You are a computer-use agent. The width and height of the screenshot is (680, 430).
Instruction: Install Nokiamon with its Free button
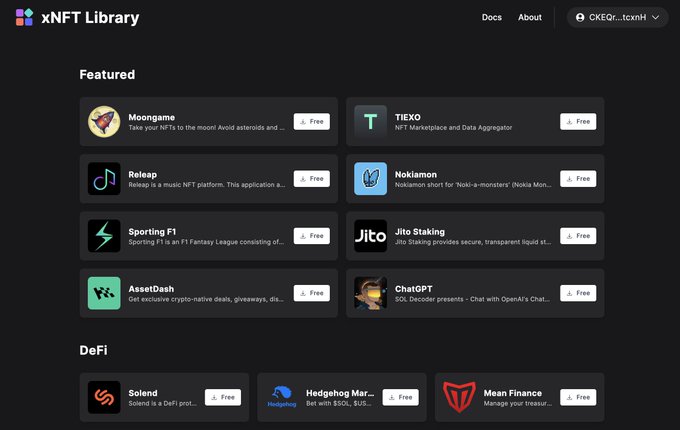coord(578,179)
